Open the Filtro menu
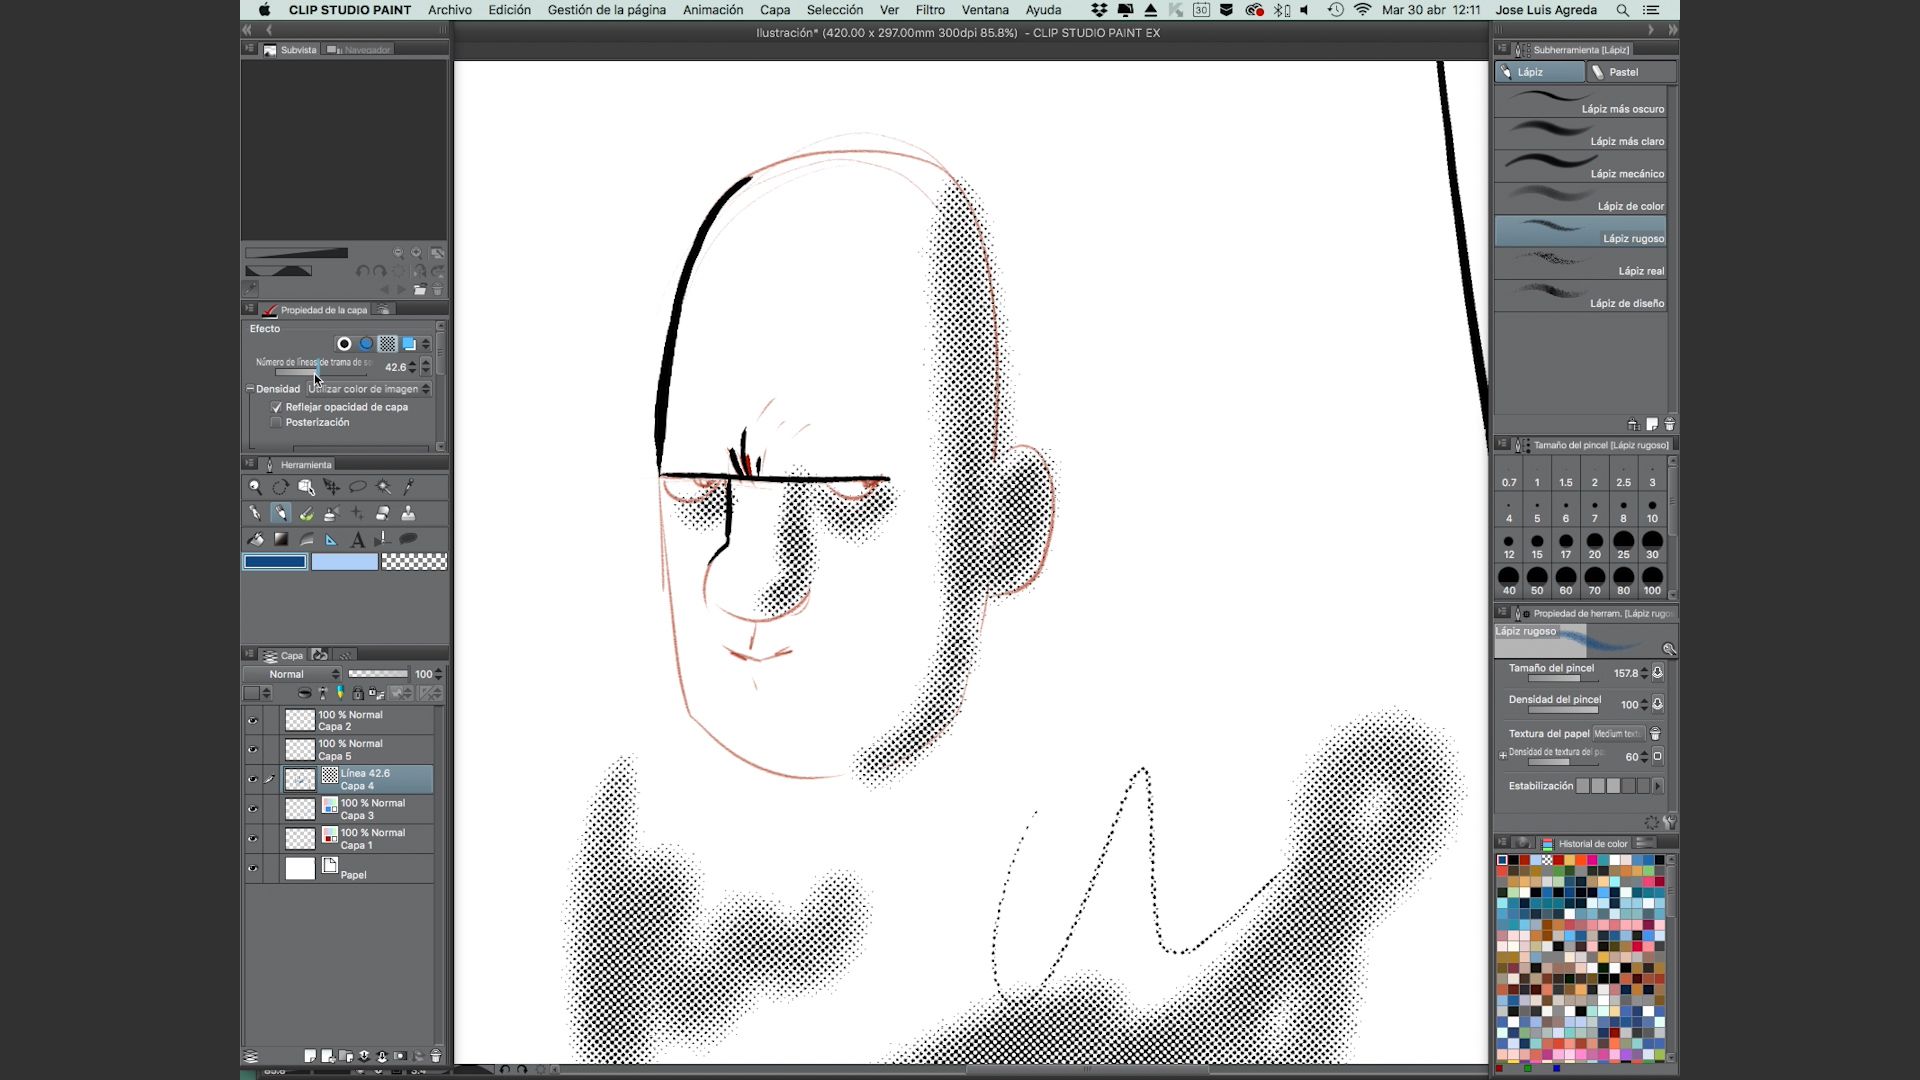 click(930, 10)
